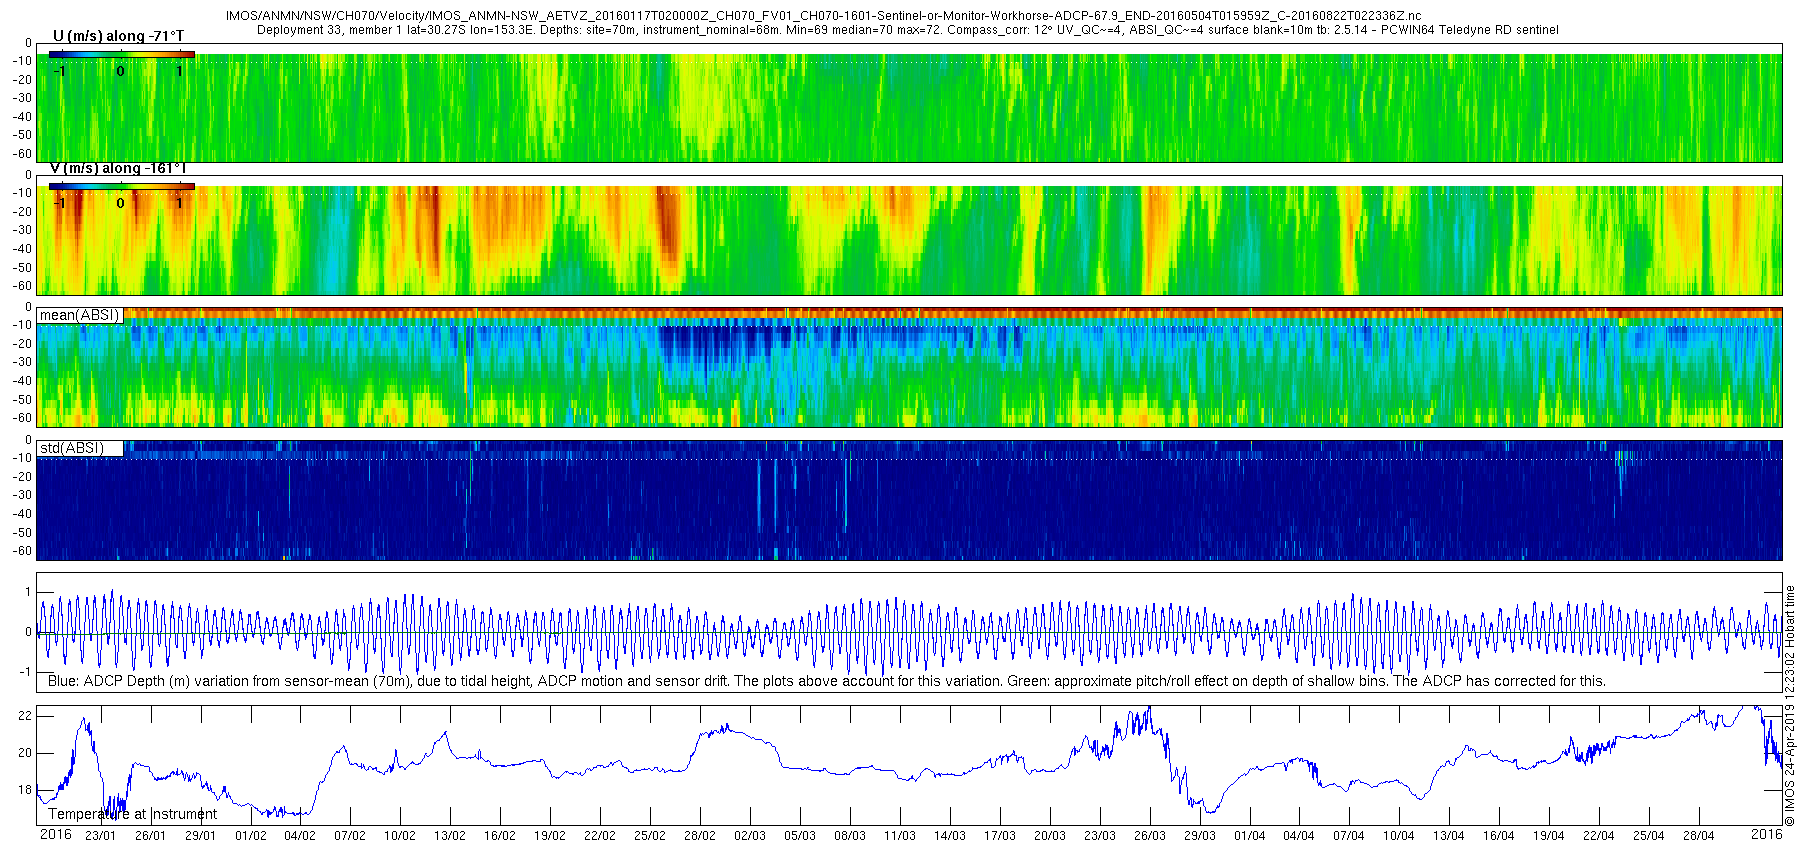Click the 25/02 date tick label
The height and width of the screenshot is (850, 1800).
tap(650, 836)
